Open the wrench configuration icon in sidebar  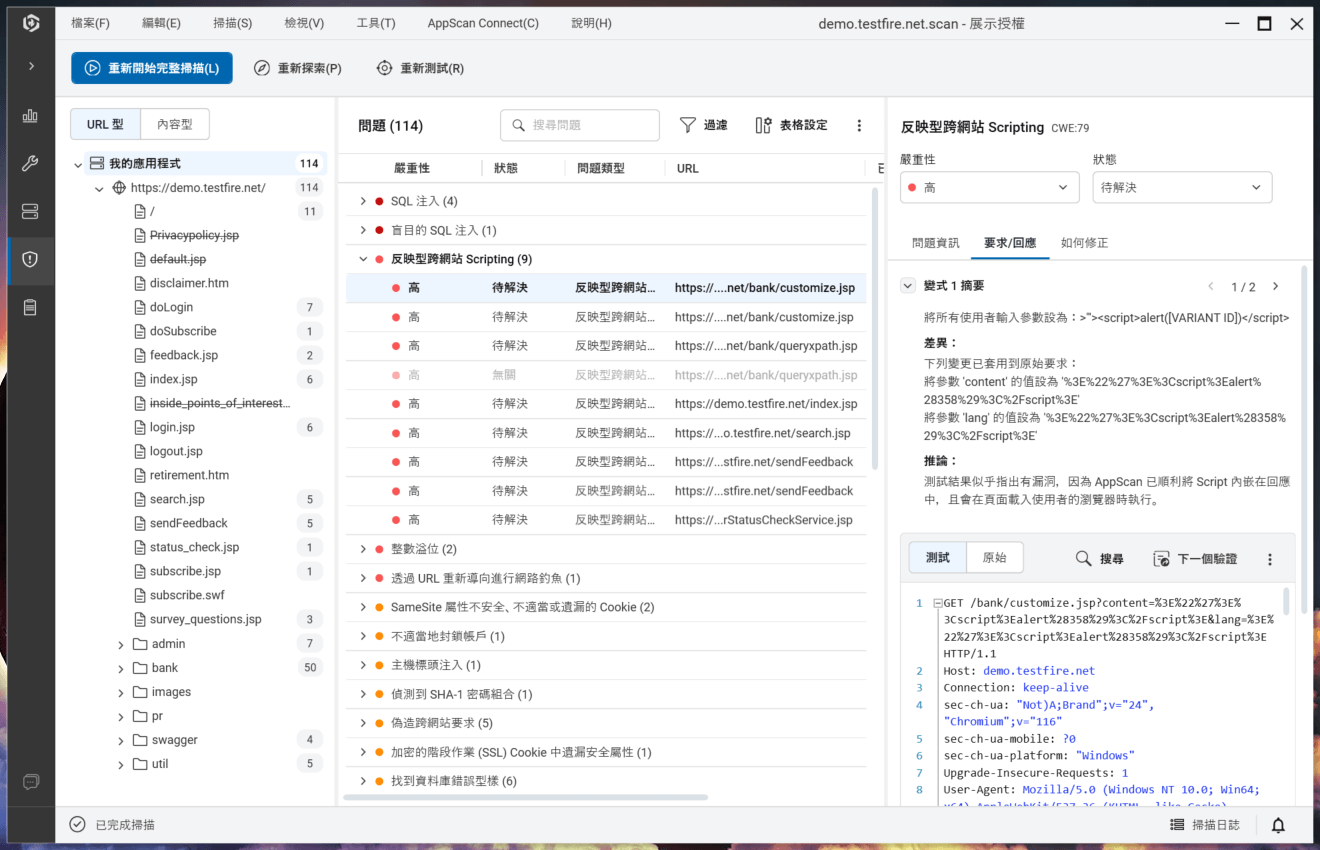coord(30,164)
